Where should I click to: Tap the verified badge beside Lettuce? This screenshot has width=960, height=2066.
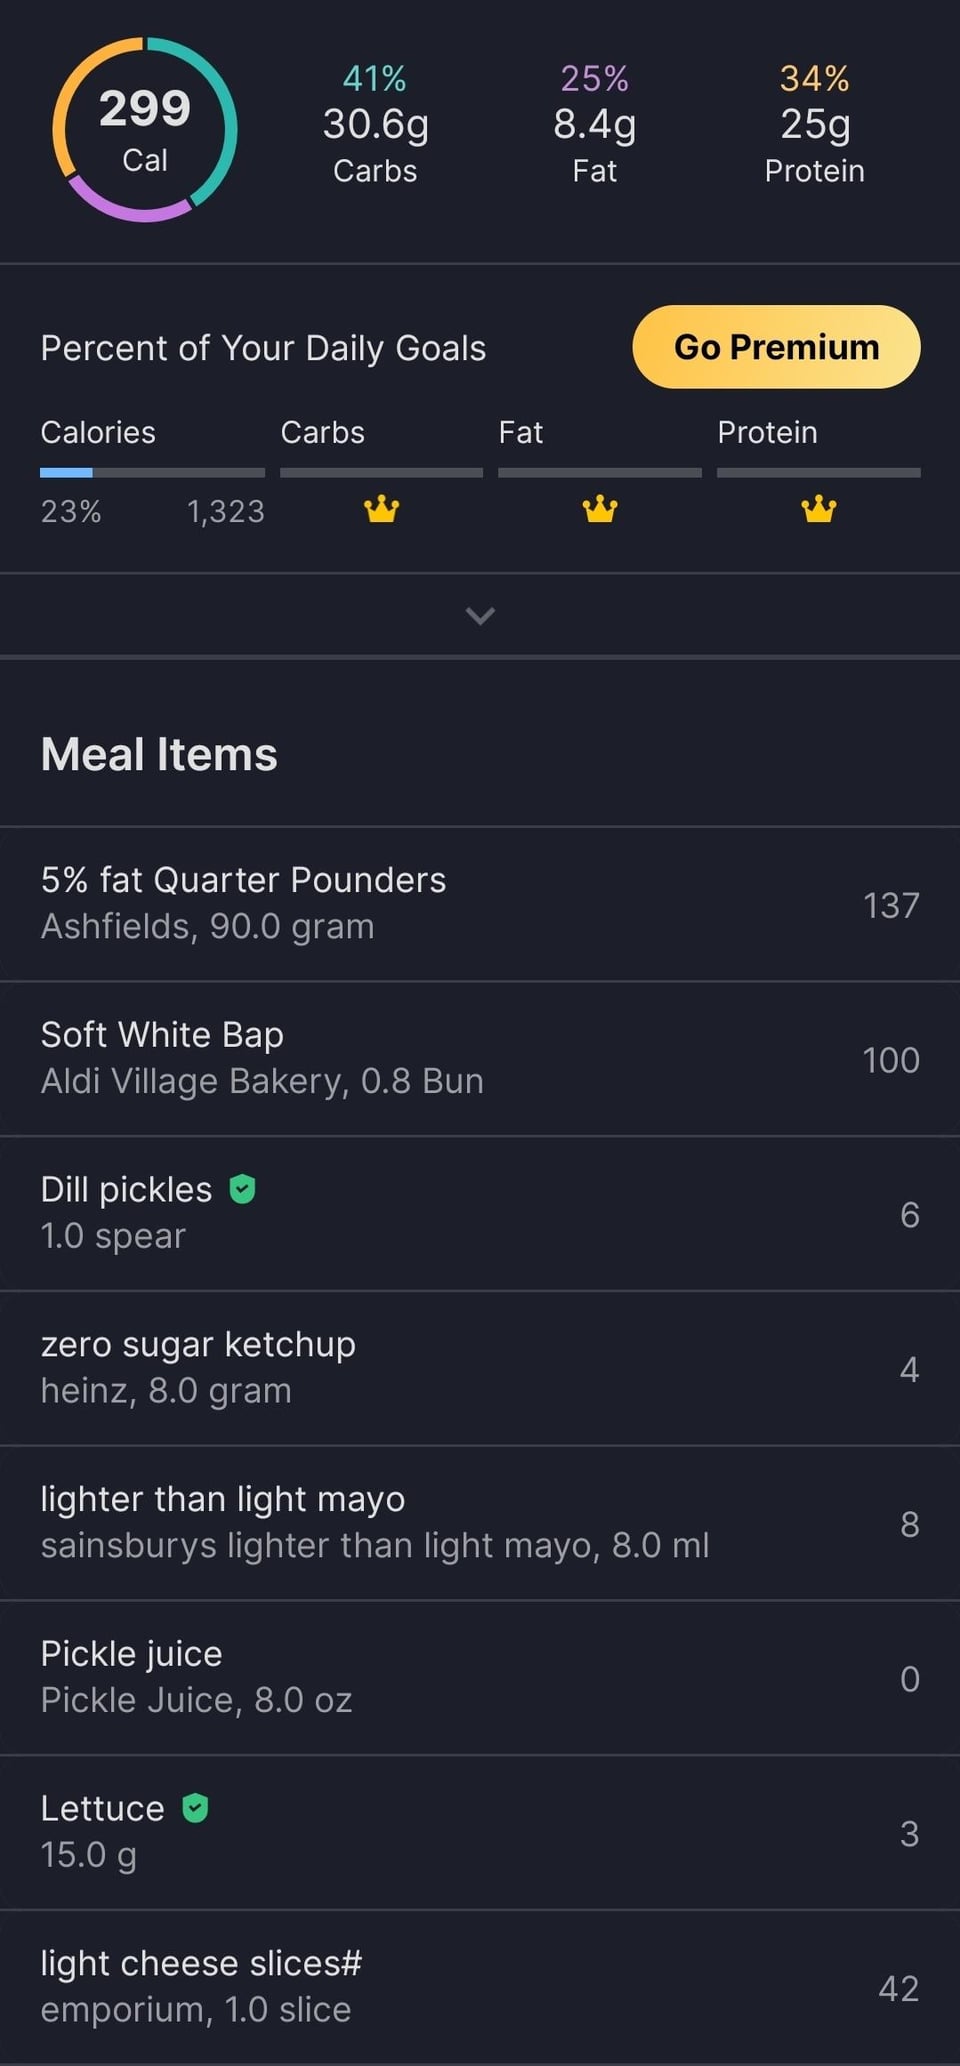click(195, 1808)
